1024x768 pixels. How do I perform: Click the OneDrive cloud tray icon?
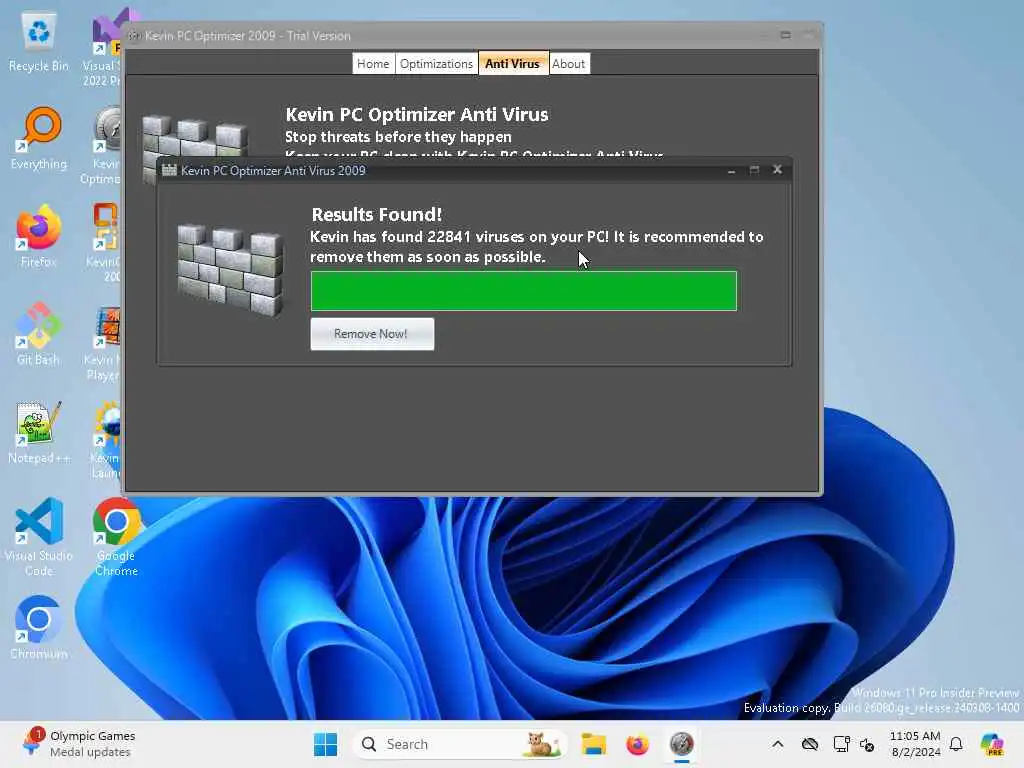click(x=810, y=744)
